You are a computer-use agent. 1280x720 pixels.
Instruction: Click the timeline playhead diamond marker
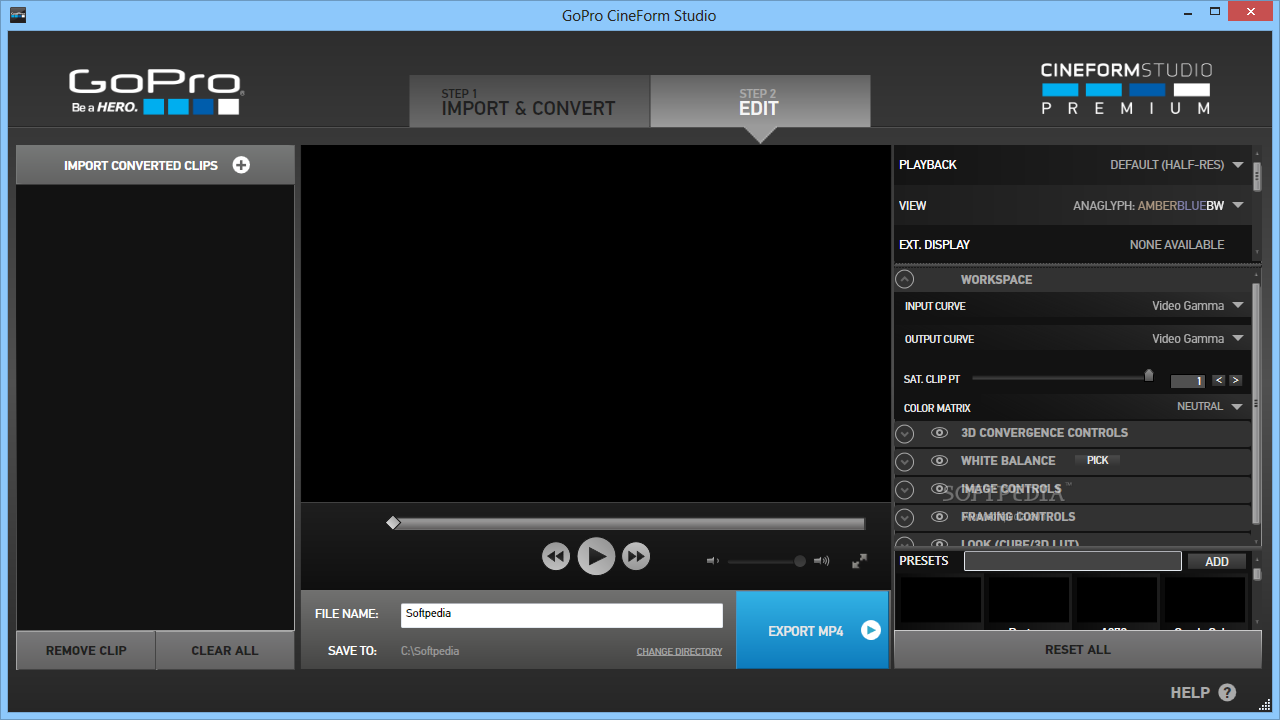click(393, 523)
